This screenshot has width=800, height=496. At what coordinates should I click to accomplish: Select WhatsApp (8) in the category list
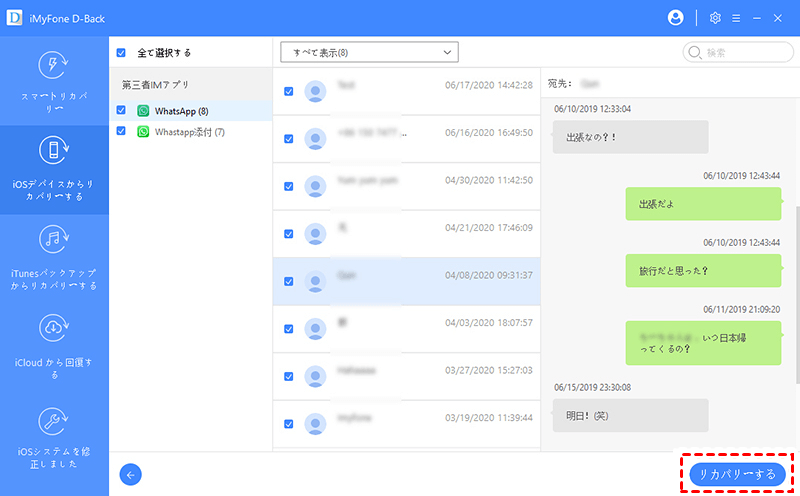[x=181, y=110]
